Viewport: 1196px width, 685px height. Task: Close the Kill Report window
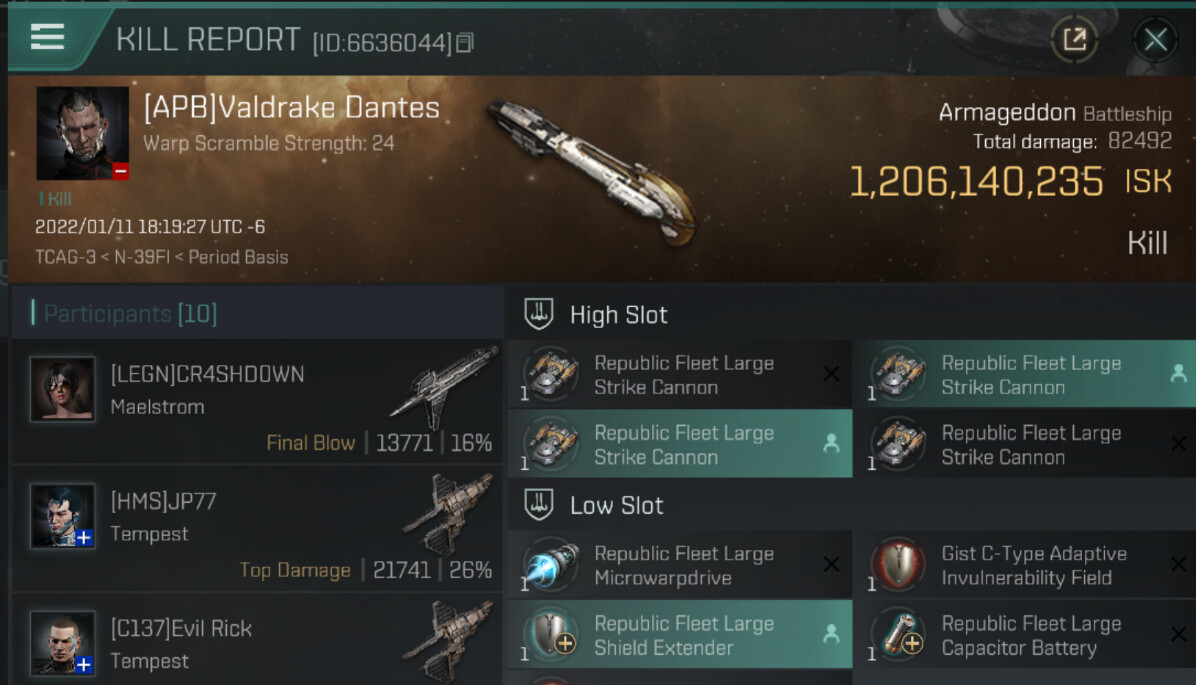click(x=1155, y=40)
